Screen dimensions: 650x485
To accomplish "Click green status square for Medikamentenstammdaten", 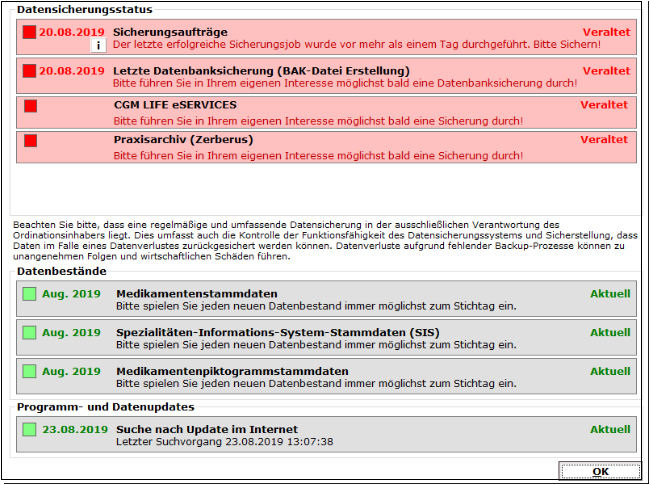I will click(x=29, y=294).
